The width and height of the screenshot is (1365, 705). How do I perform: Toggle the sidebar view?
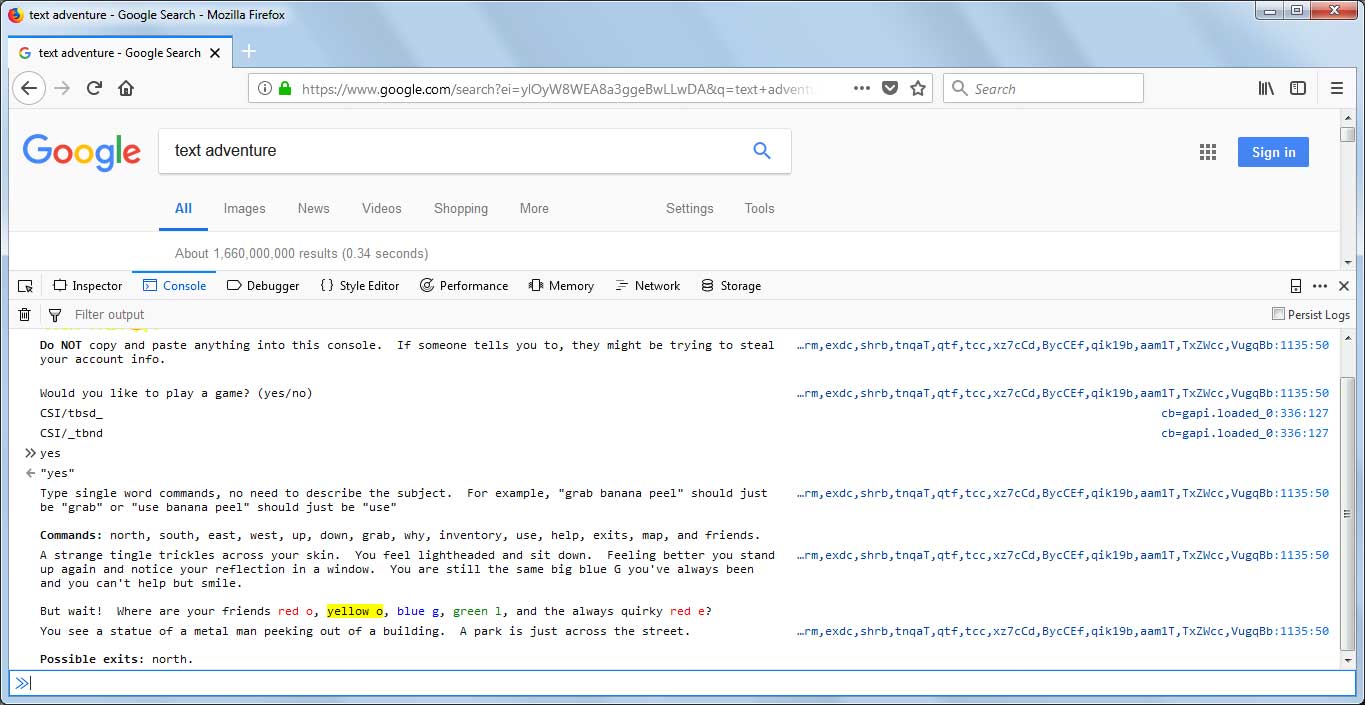(x=1298, y=88)
